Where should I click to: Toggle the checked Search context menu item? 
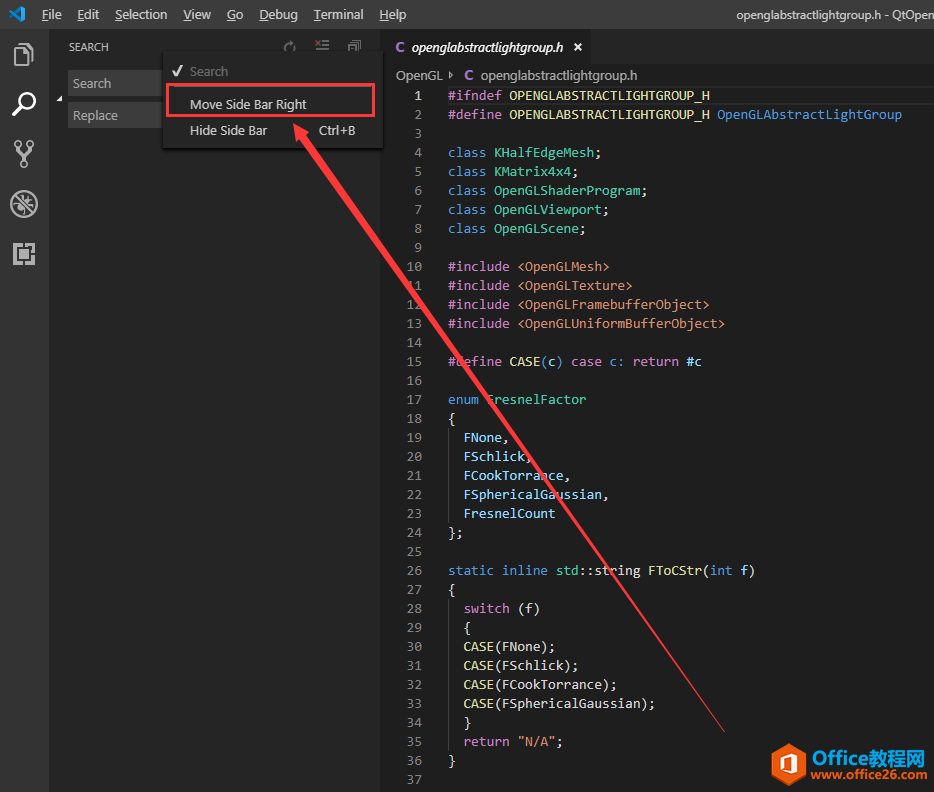[208, 72]
